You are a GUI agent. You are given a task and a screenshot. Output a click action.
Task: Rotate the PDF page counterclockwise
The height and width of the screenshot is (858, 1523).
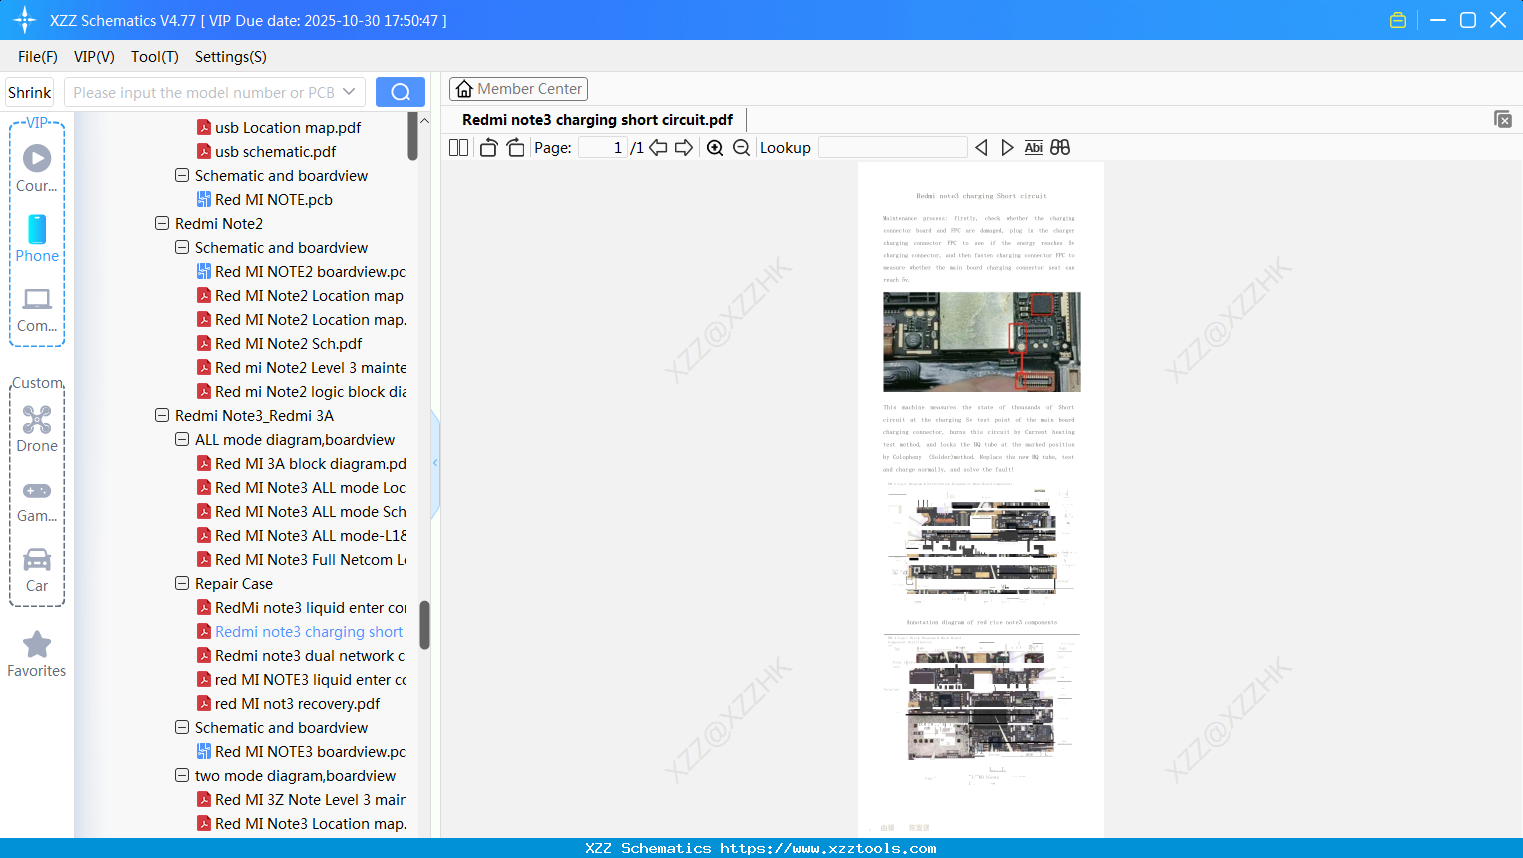[488, 148]
